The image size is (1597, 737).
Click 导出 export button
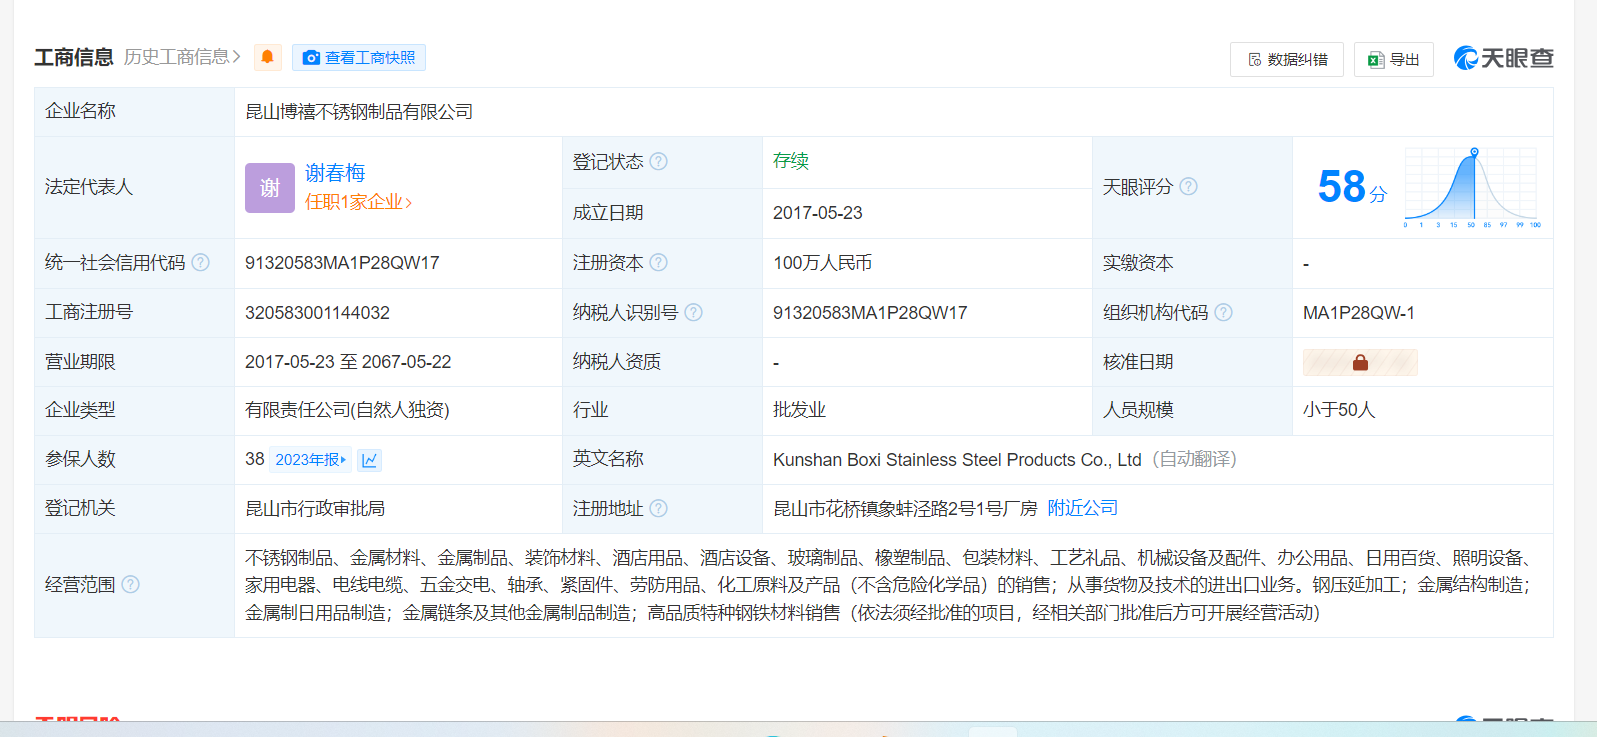click(1394, 60)
